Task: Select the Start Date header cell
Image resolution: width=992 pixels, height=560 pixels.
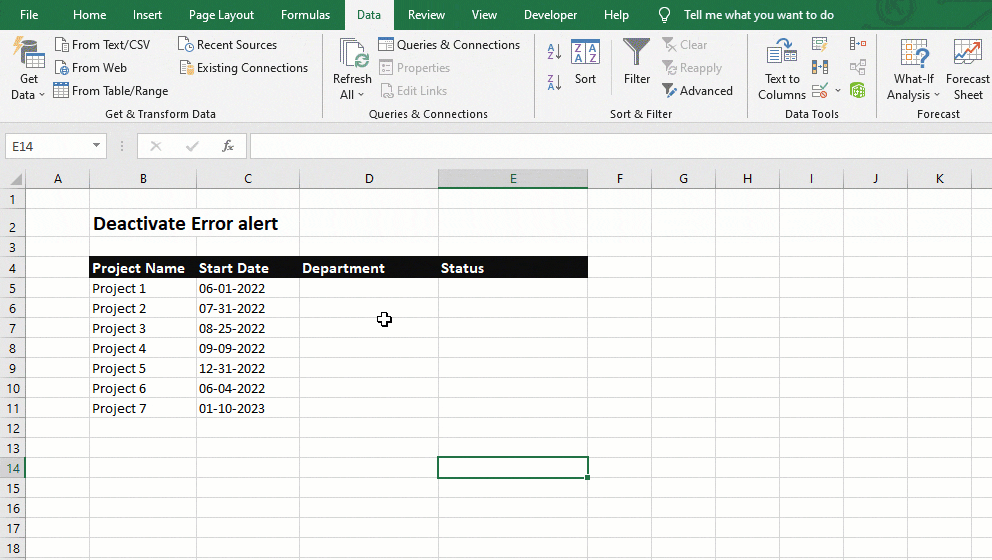Action: click(x=248, y=268)
